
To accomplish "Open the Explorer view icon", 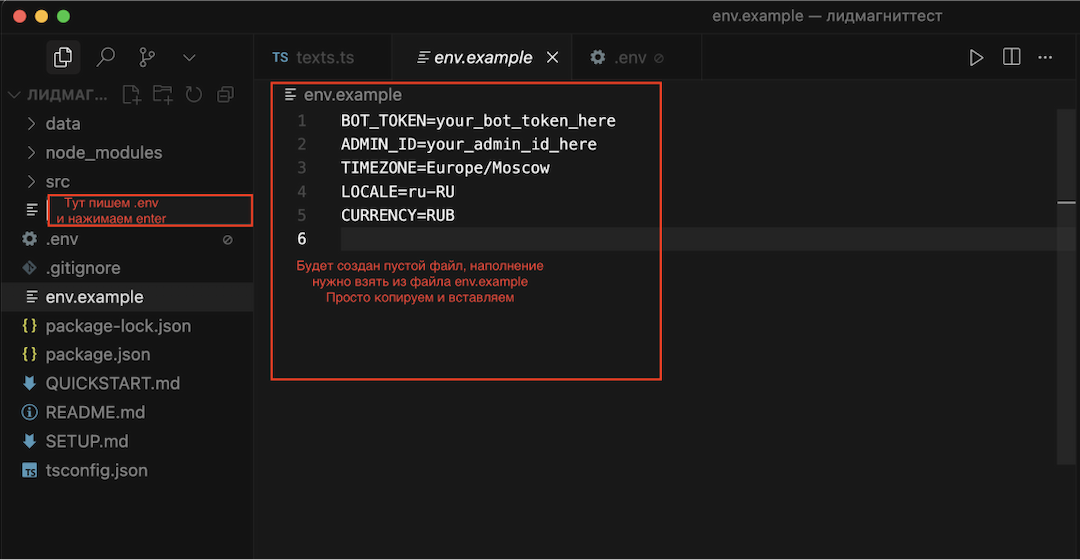I will coord(63,58).
